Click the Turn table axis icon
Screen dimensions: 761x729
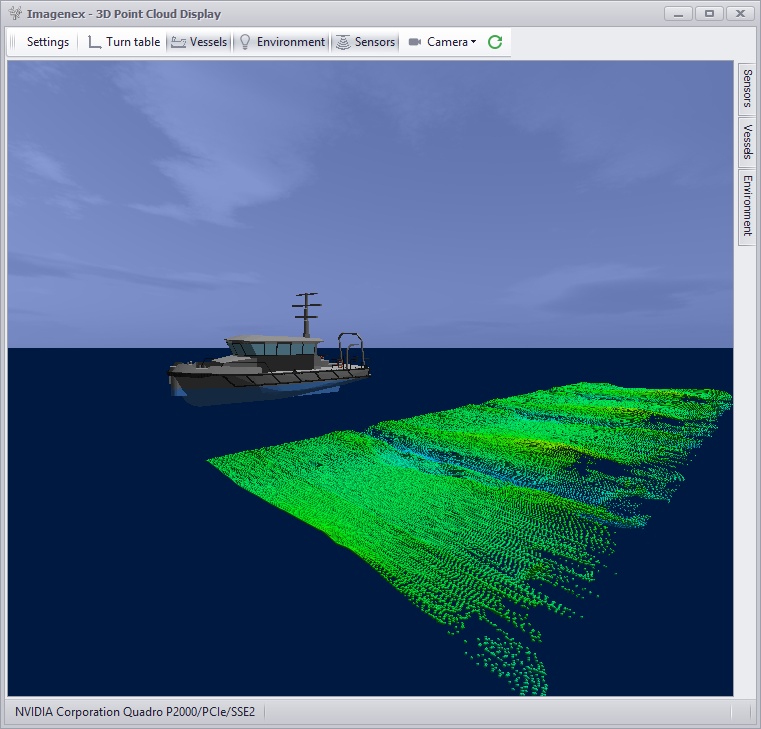coord(95,42)
